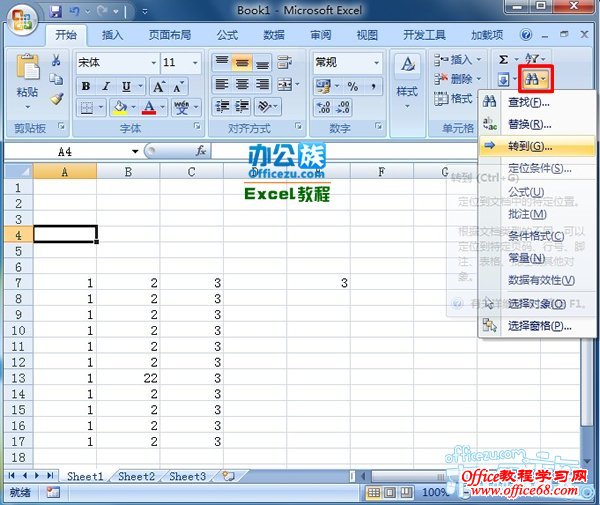The height and width of the screenshot is (505, 600).
Task: Click the formula bar input field
Action: tap(344, 152)
